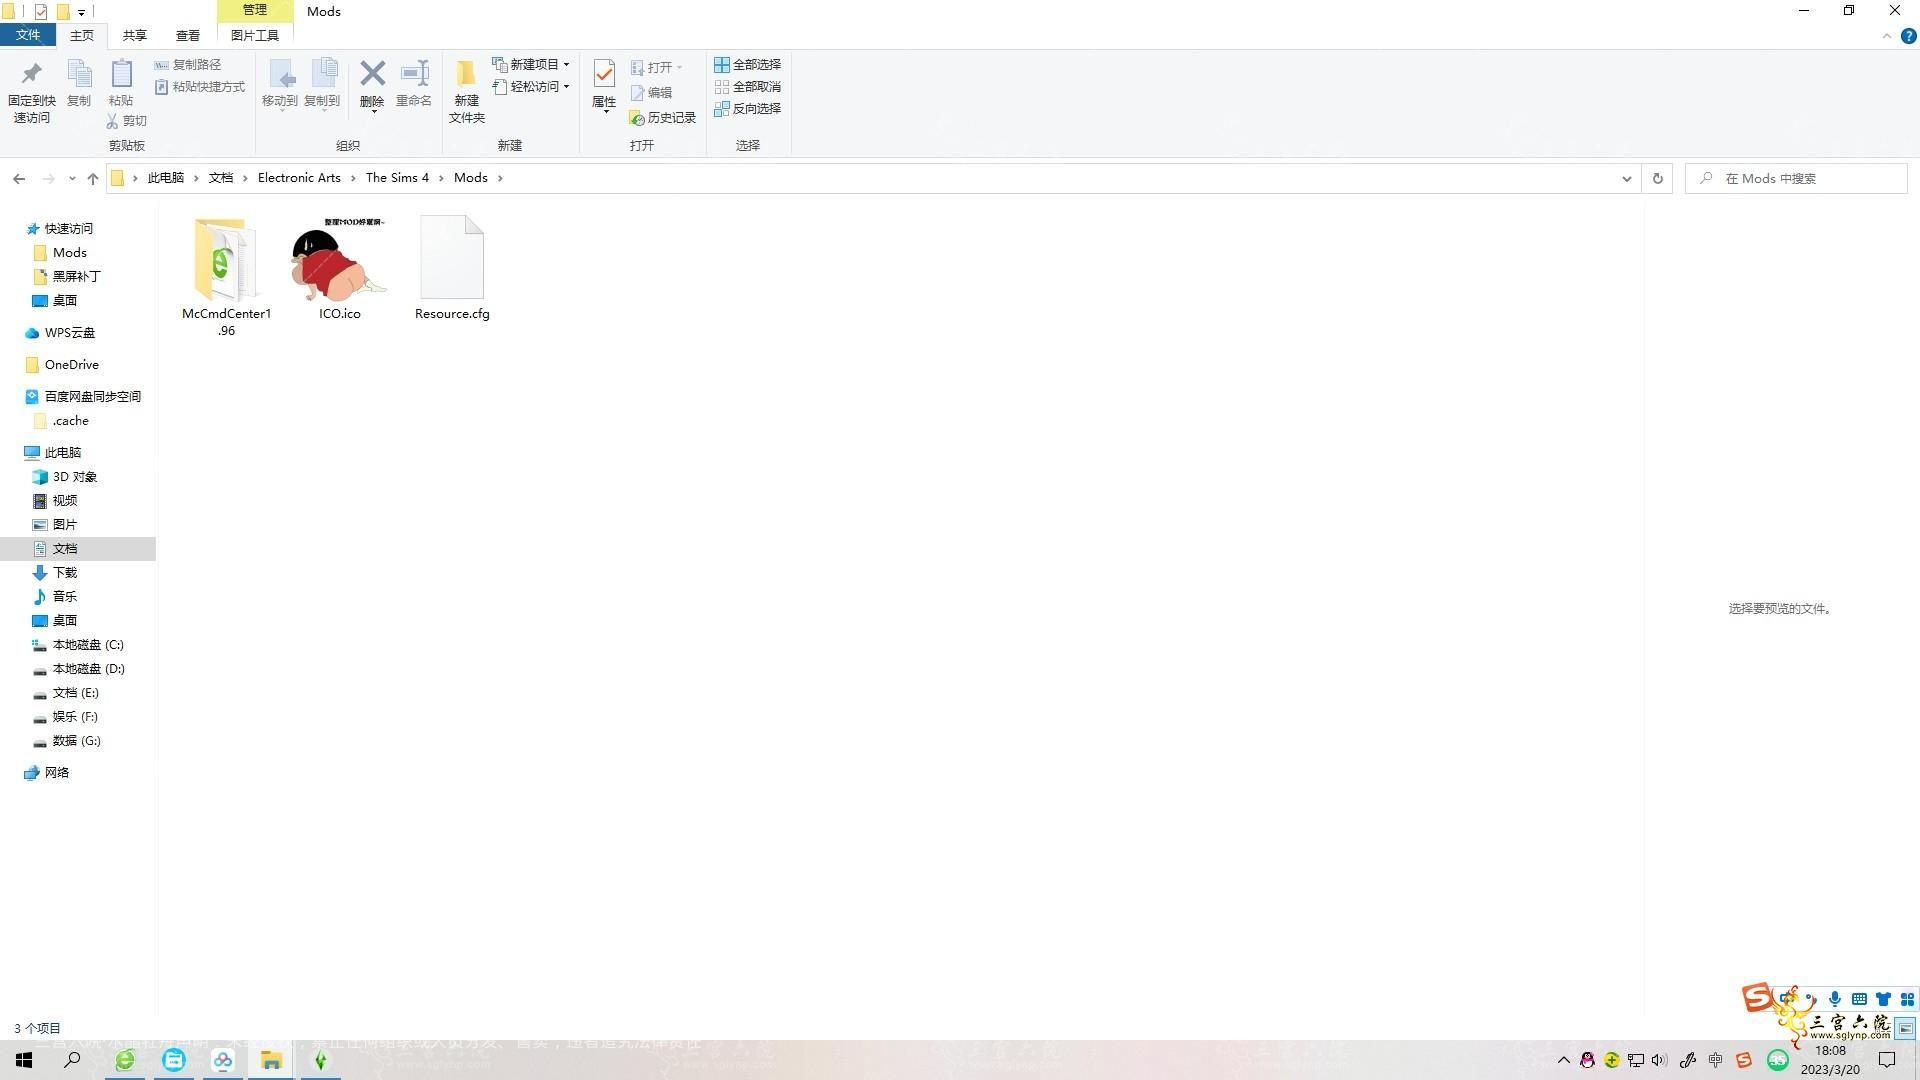This screenshot has width=1920, height=1080.
Task: Switch to the Share (共享) ribbon tab
Action: 135,35
